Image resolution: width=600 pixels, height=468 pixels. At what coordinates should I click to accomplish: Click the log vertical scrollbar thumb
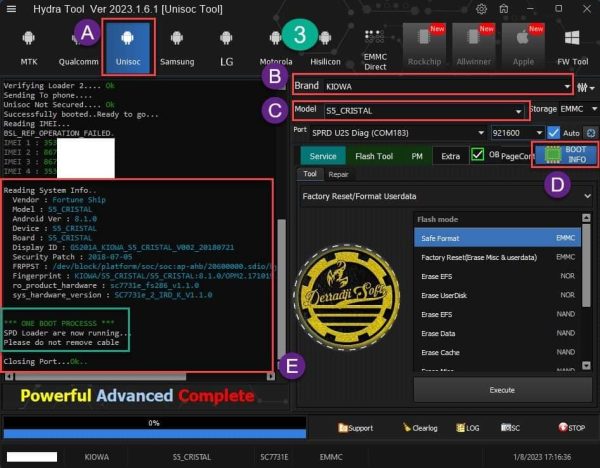tap(281, 288)
